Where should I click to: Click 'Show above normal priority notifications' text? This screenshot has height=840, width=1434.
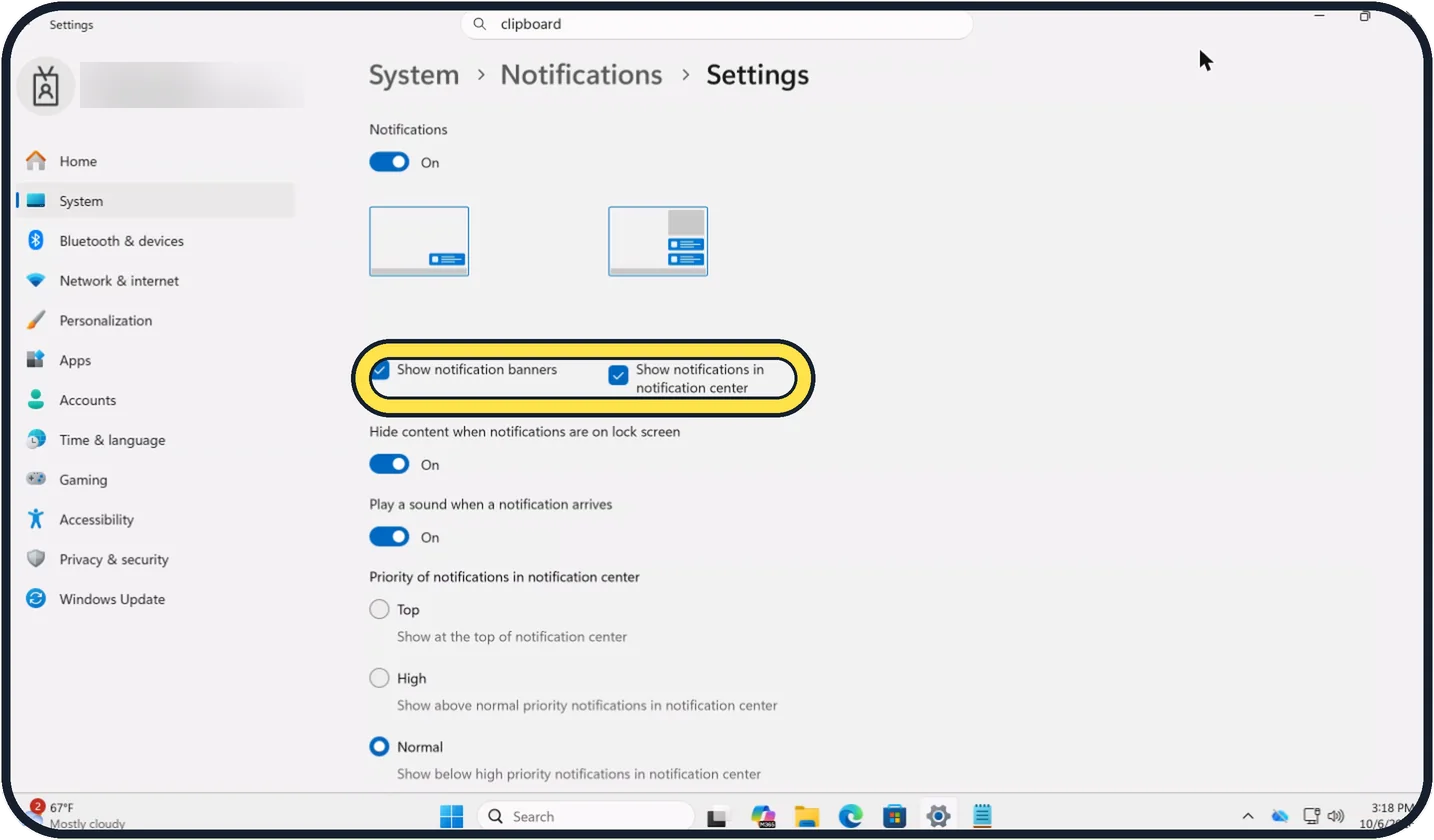point(587,705)
